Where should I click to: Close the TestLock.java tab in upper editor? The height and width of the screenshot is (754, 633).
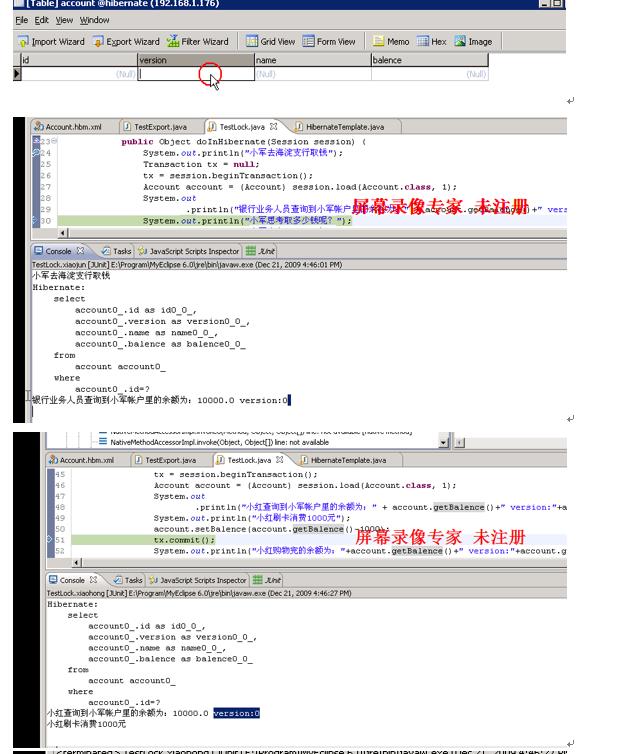click(274, 126)
